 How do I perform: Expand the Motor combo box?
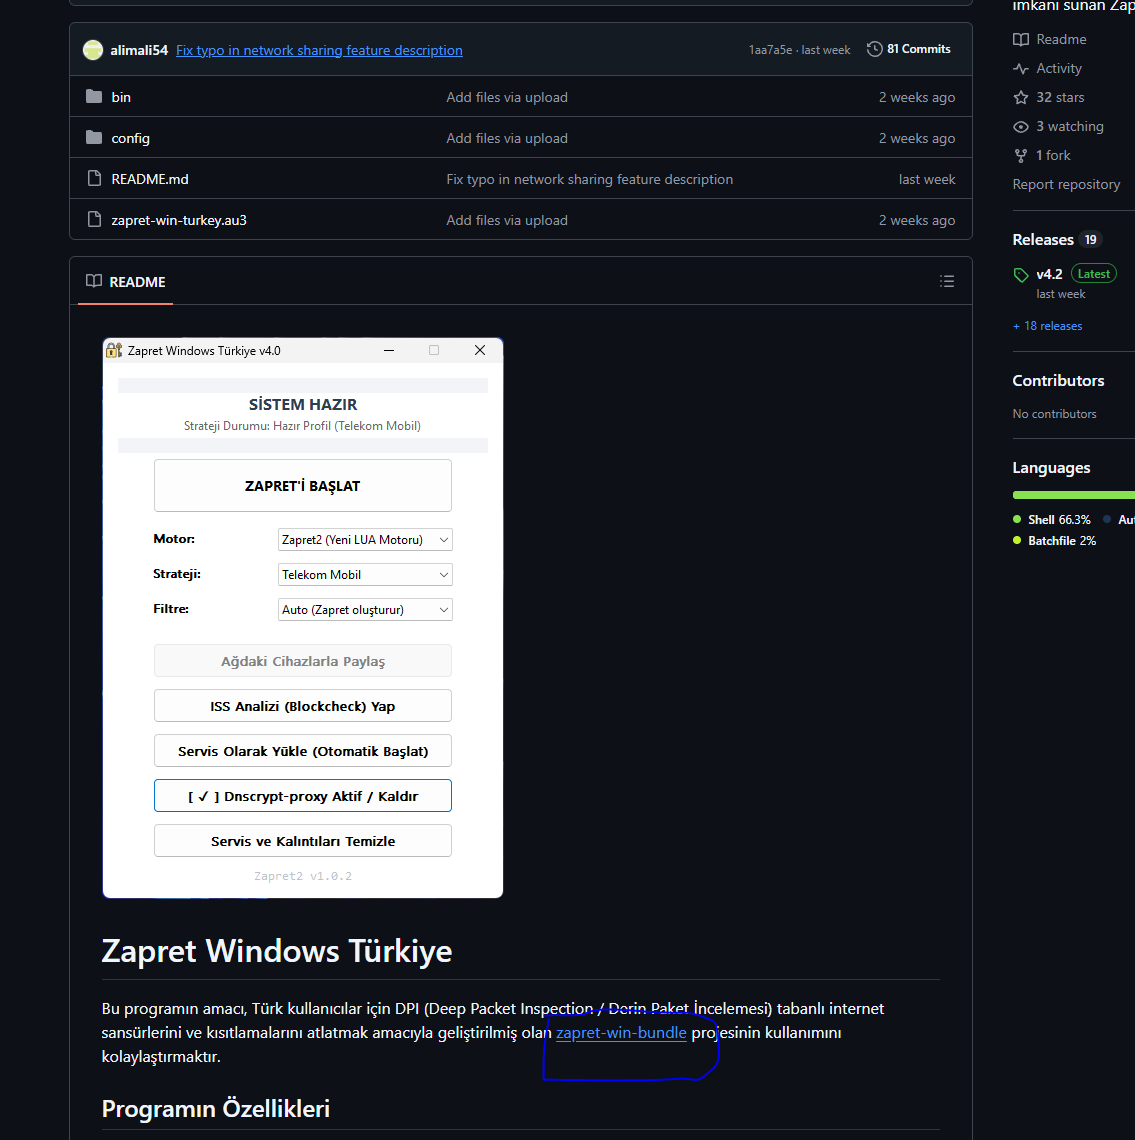click(365, 539)
